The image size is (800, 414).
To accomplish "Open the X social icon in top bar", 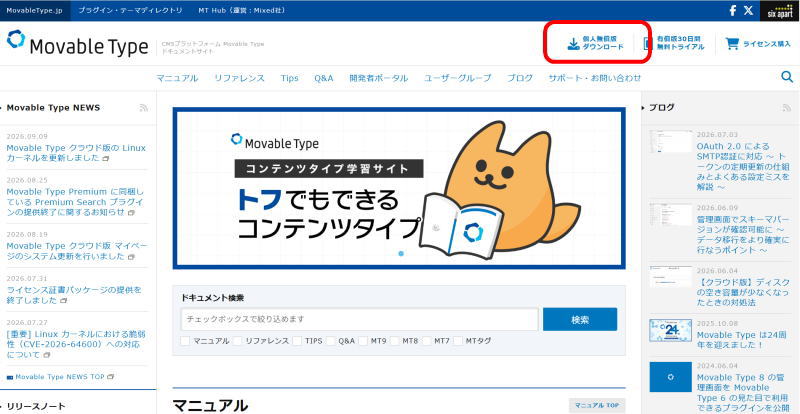I will pos(748,10).
